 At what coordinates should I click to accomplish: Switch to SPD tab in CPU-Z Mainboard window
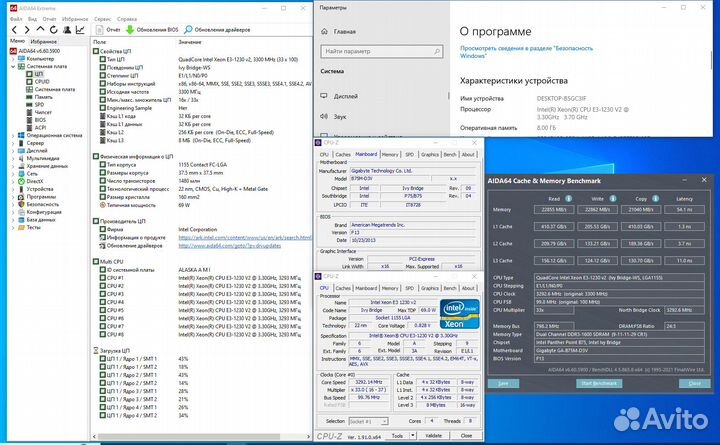click(410, 155)
